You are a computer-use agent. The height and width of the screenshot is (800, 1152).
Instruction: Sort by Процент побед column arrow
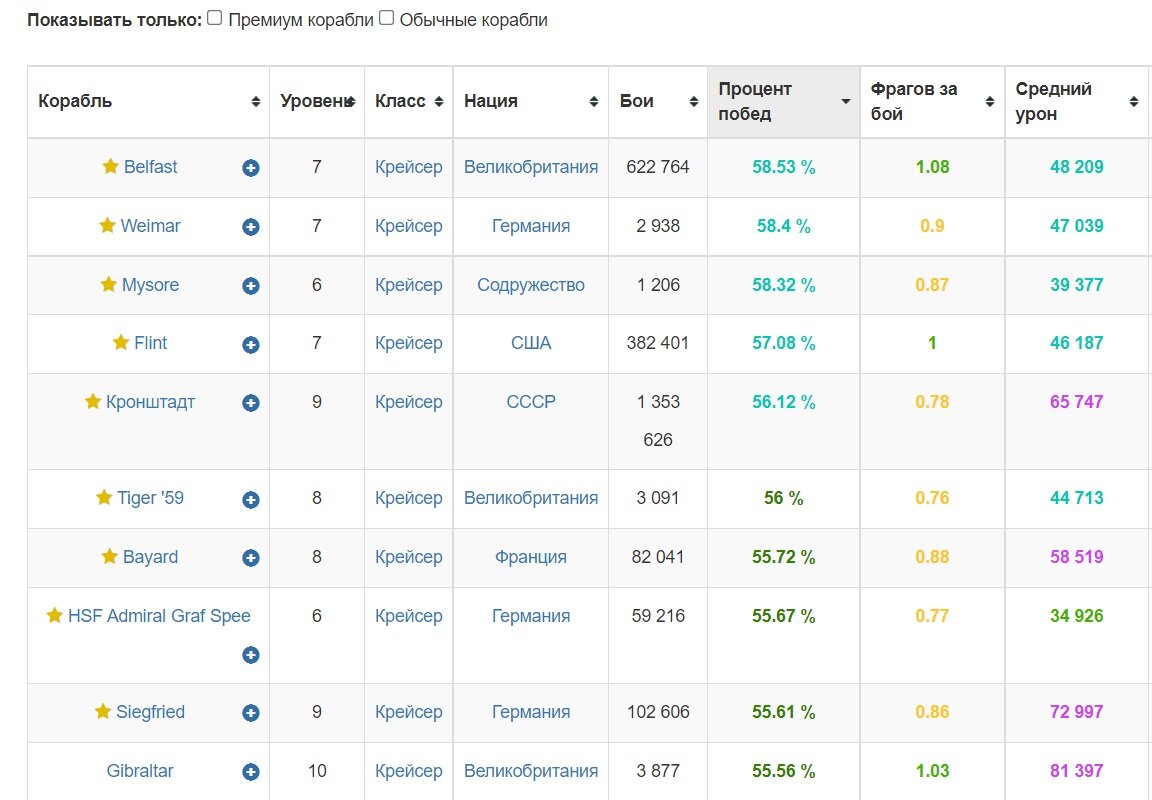pyautogui.click(x=846, y=101)
